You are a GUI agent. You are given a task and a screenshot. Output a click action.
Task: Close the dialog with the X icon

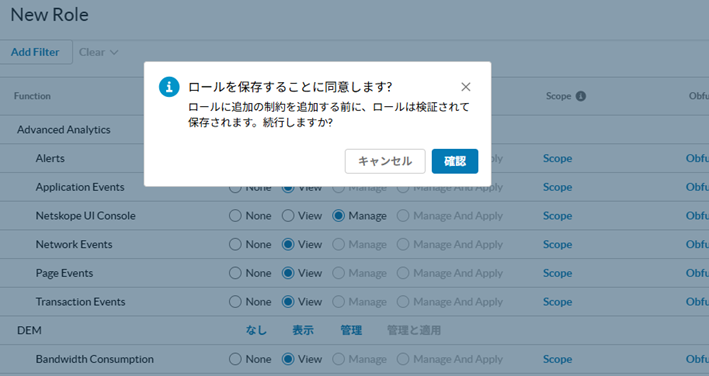click(466, 87)
